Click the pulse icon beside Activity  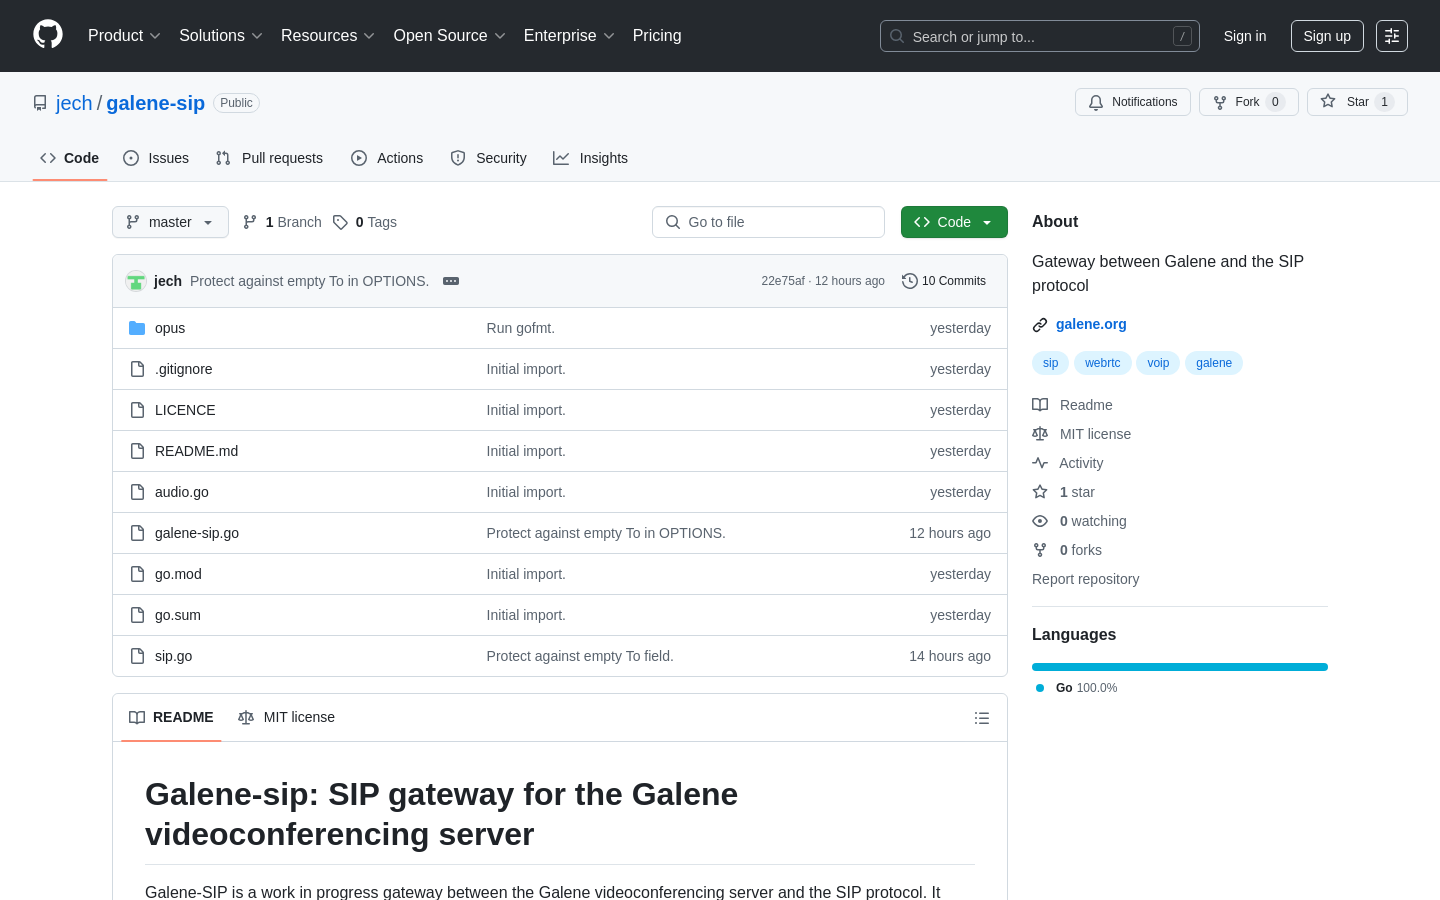point(1040,463)
